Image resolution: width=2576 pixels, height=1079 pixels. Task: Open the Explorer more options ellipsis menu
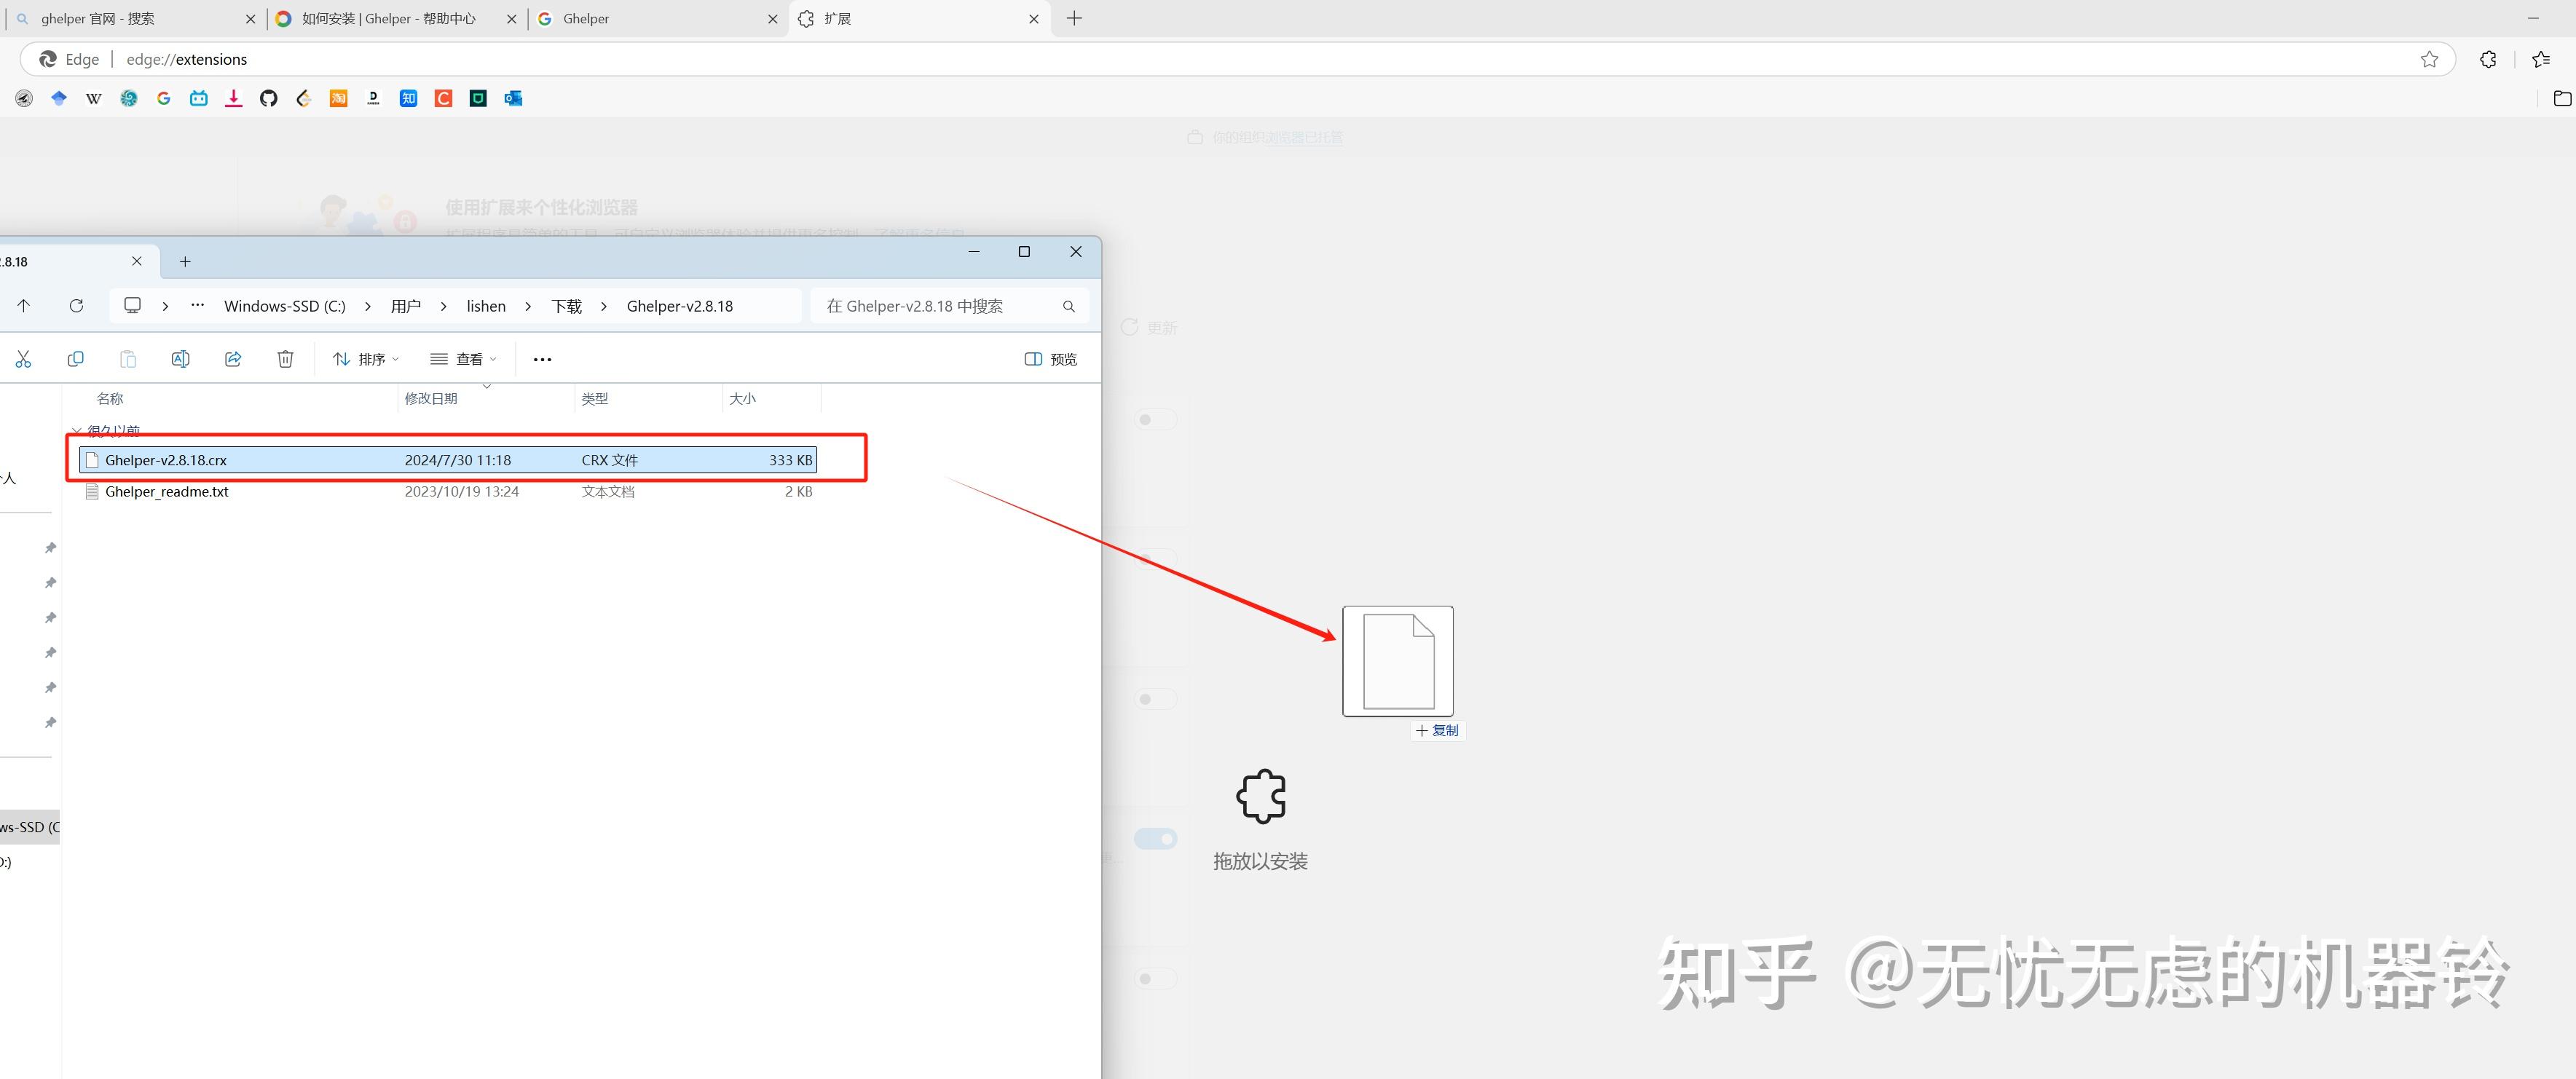point(542,359)
